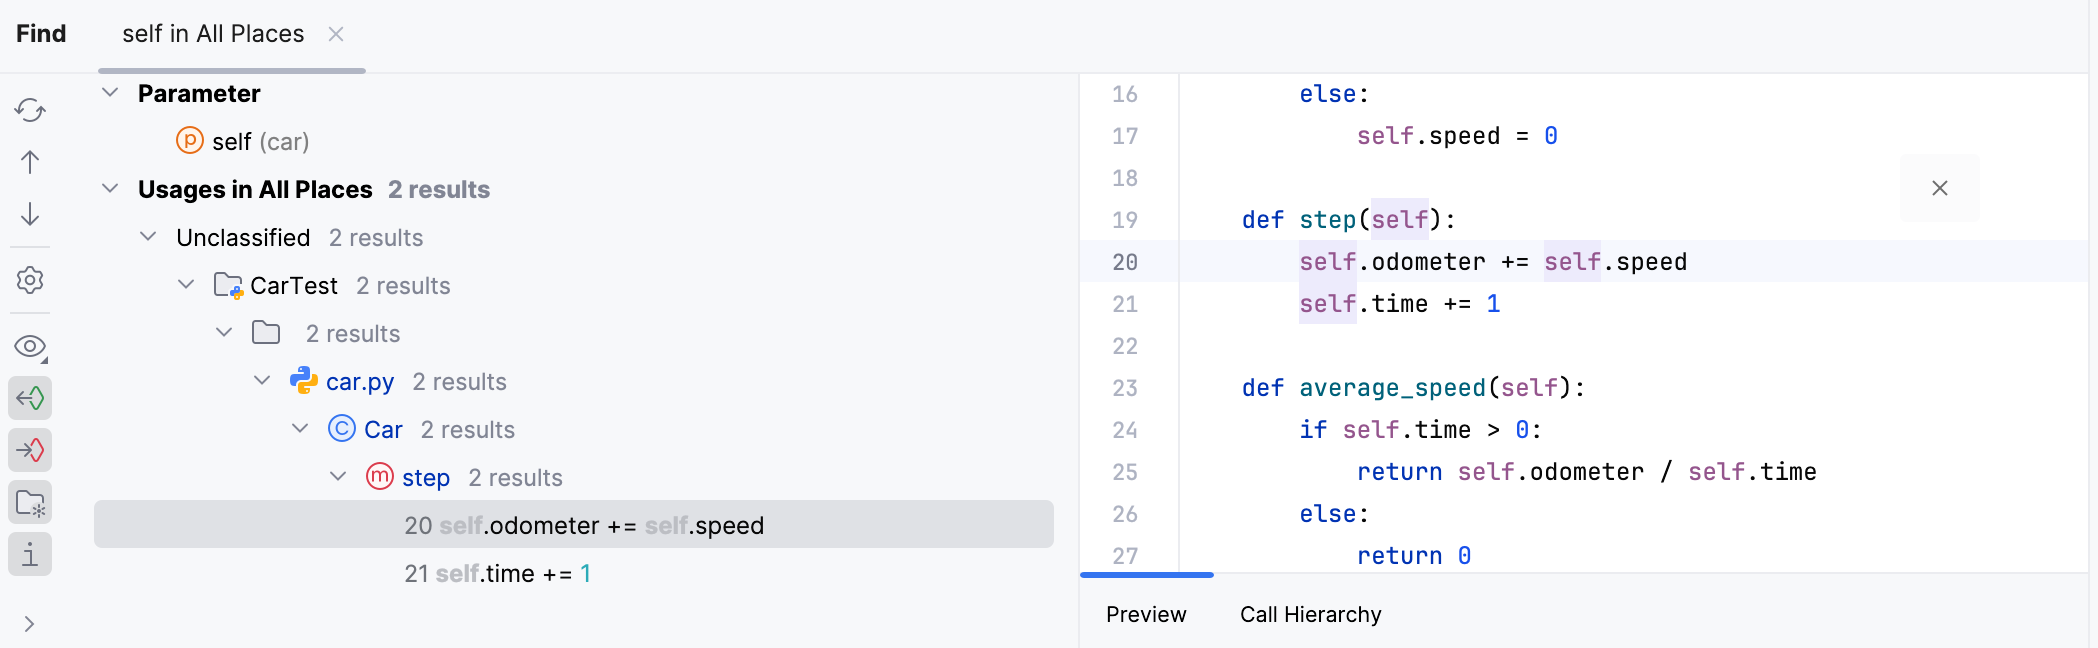Screen dimensions: 2098x648
Task: Switch to the Call Hierarchy tab
Action: [x=1310, y=614]
